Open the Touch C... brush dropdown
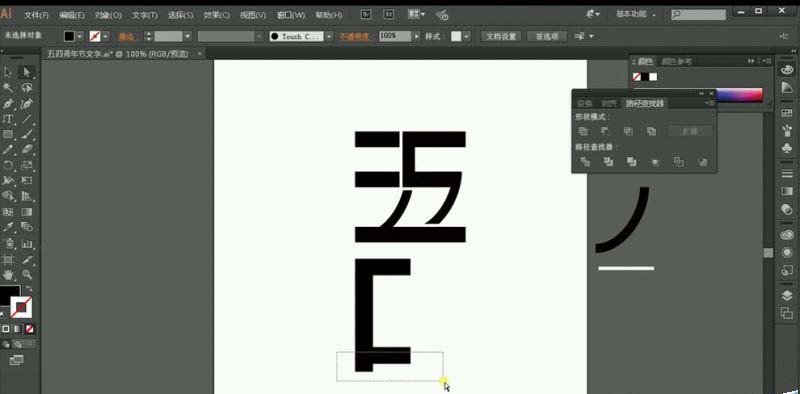The width and height of the screenshot is (800, 394). tap(329, 36)
